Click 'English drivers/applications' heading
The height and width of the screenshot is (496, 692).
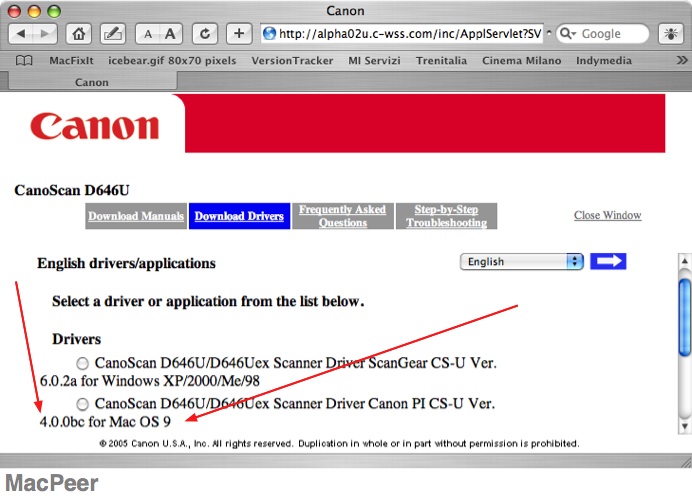pos(126,263)
